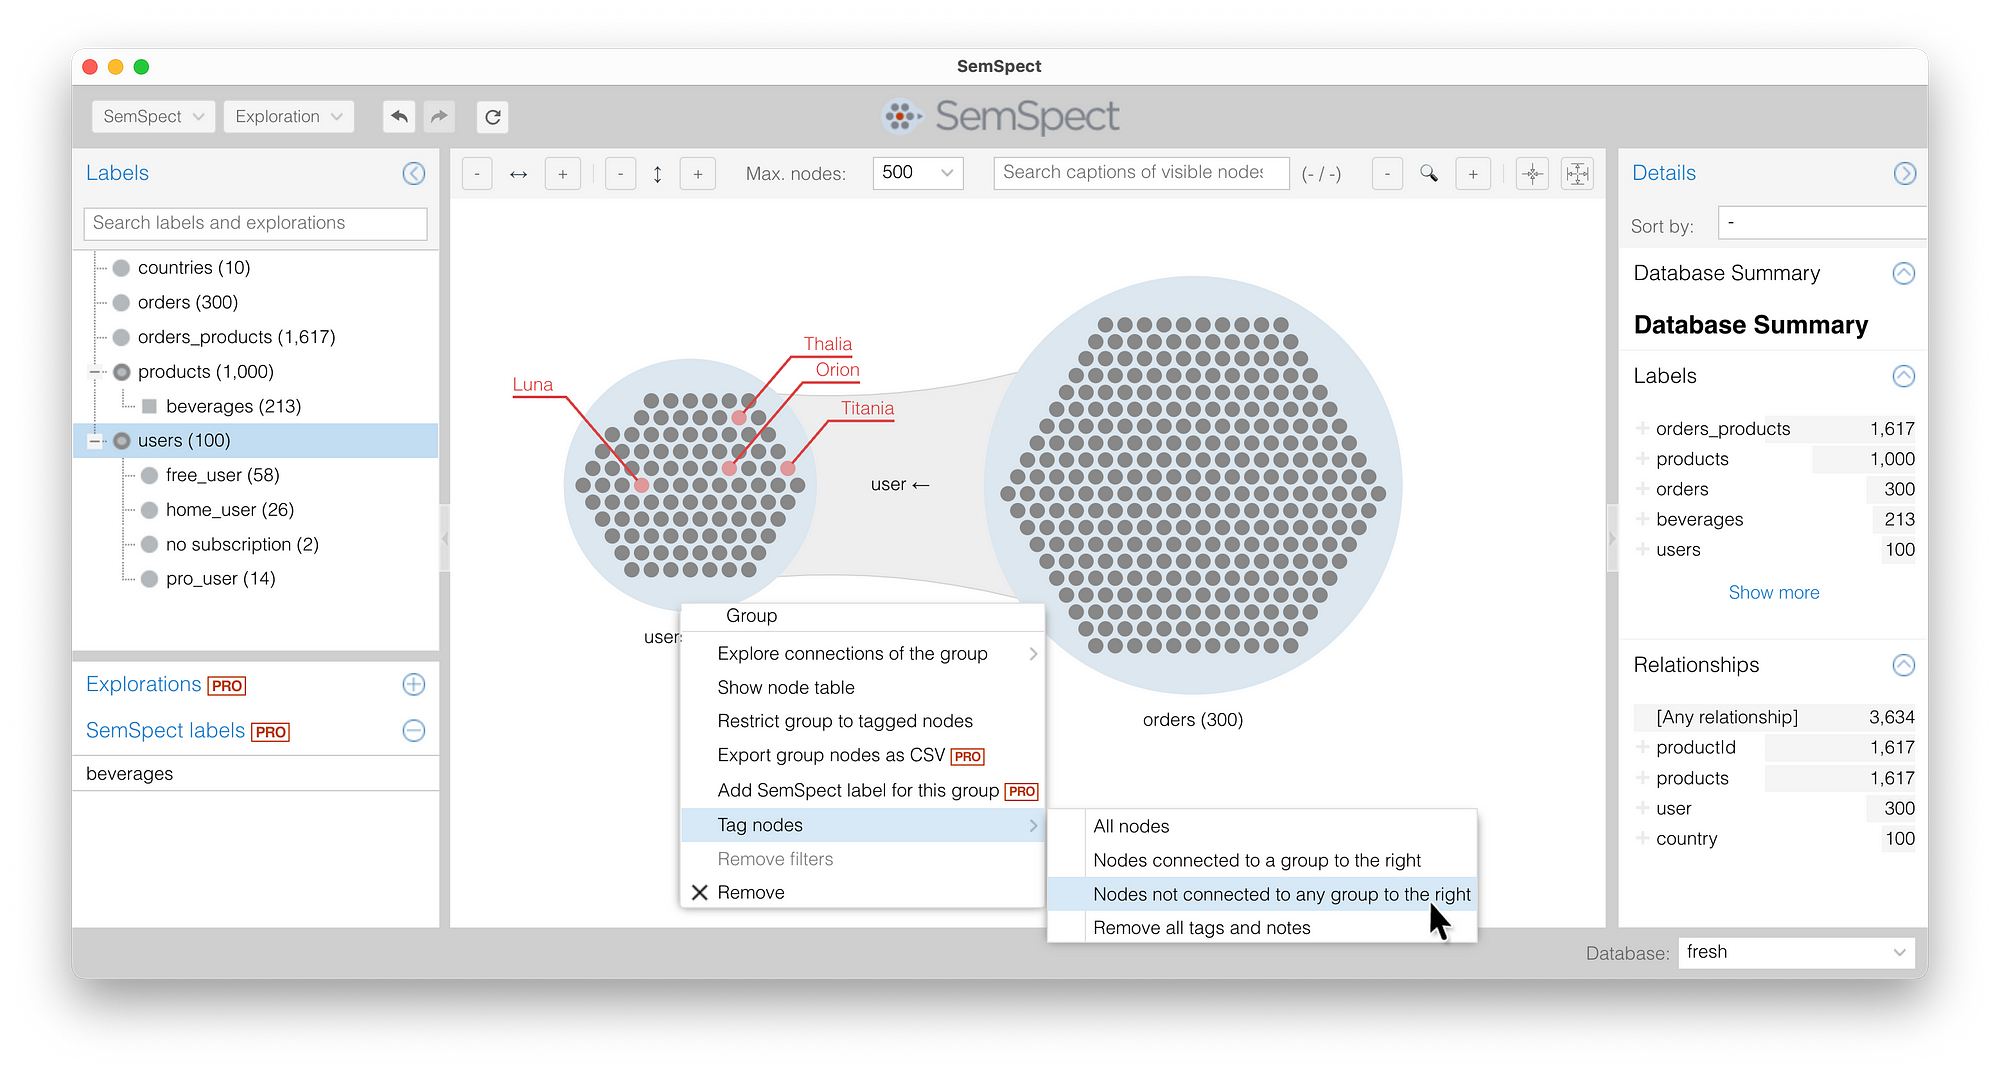Choose Restrict group to tagged nodes
This screenshot has width=2000, height=1074.
pyautogui.click(x=863, y=722)
